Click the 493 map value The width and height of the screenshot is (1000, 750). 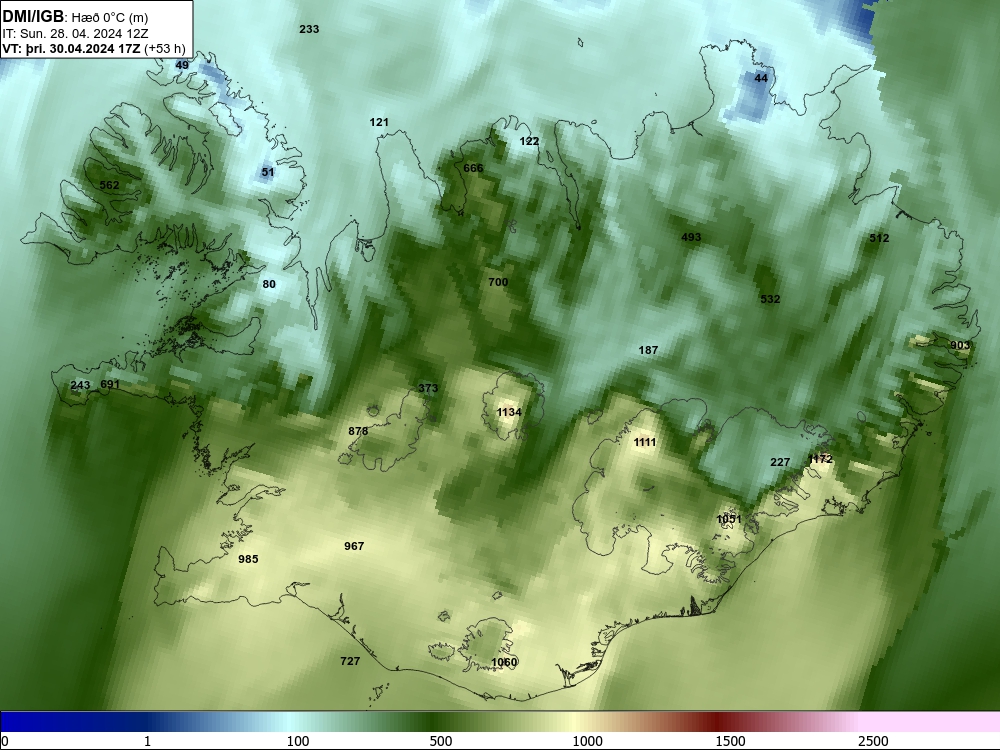691,237
